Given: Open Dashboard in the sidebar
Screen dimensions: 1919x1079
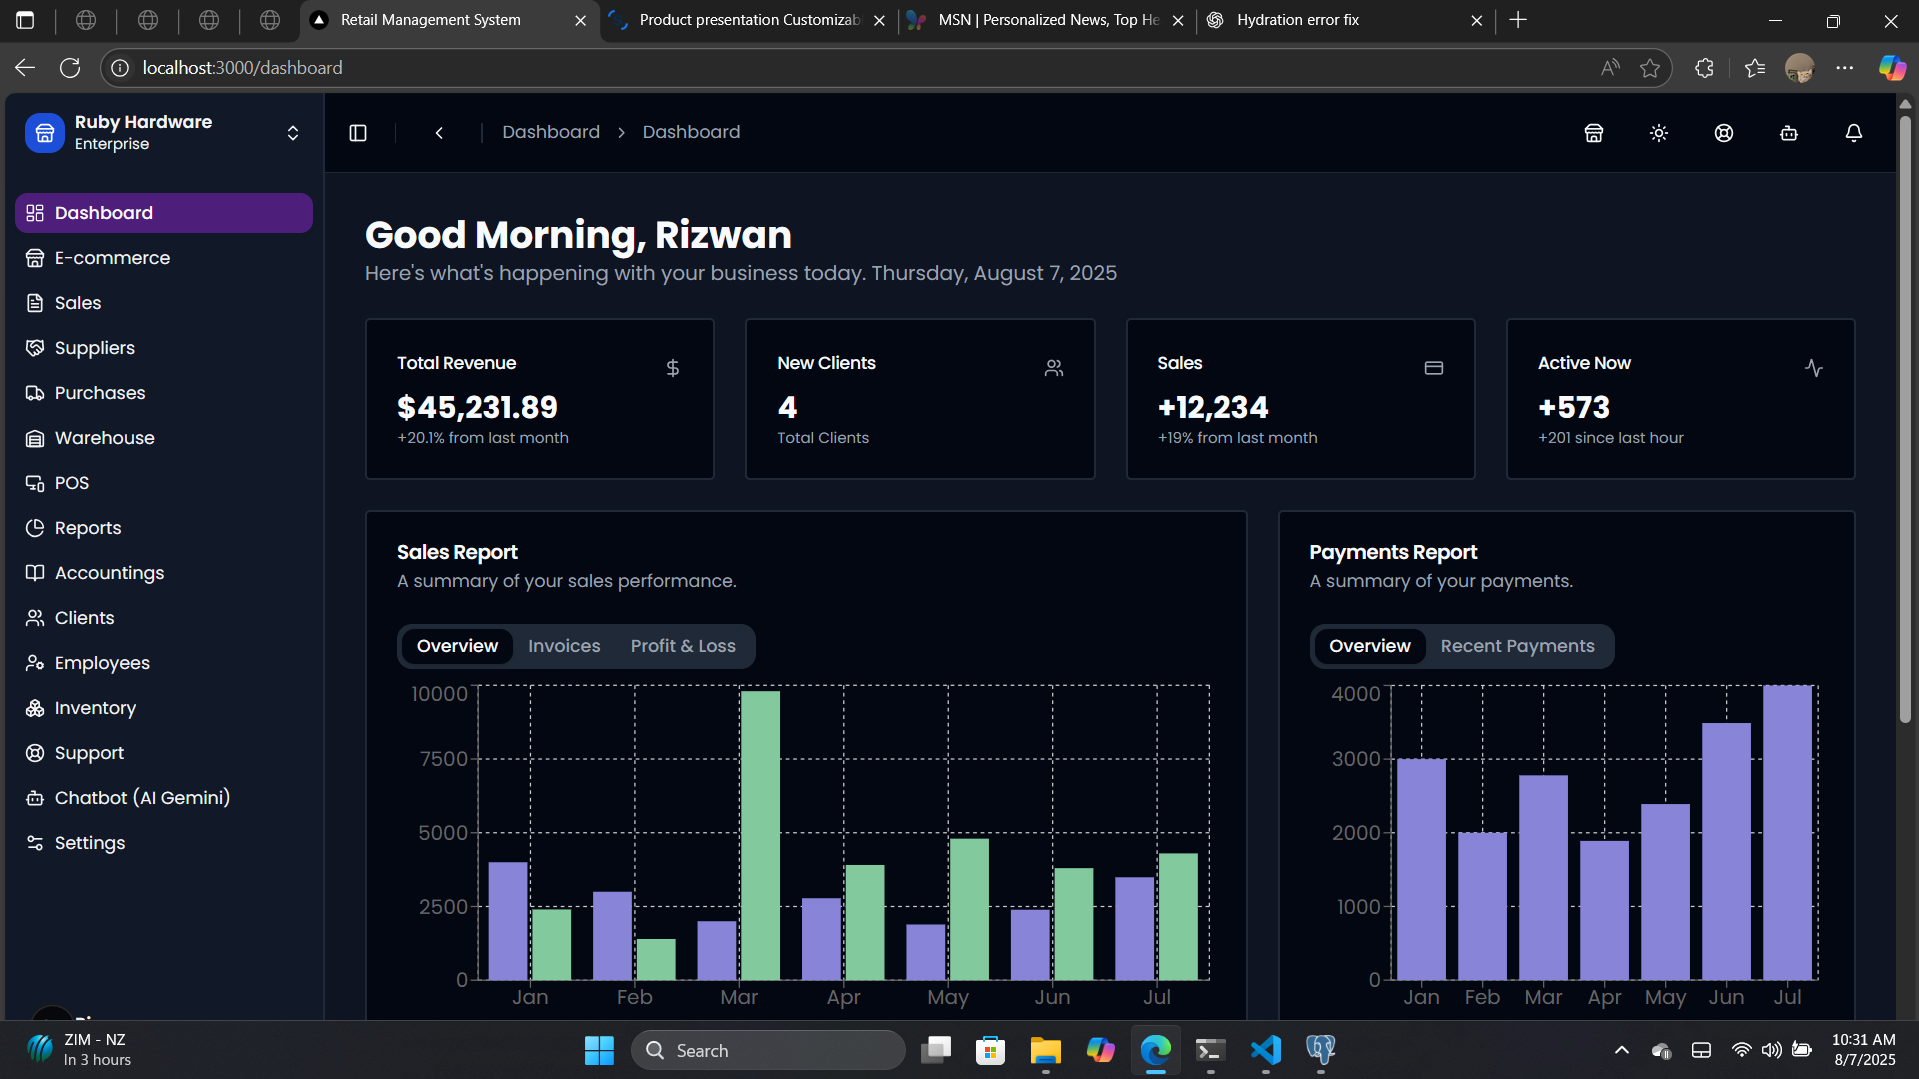Looking at the screenshot, I should click(x=164, y=213).
